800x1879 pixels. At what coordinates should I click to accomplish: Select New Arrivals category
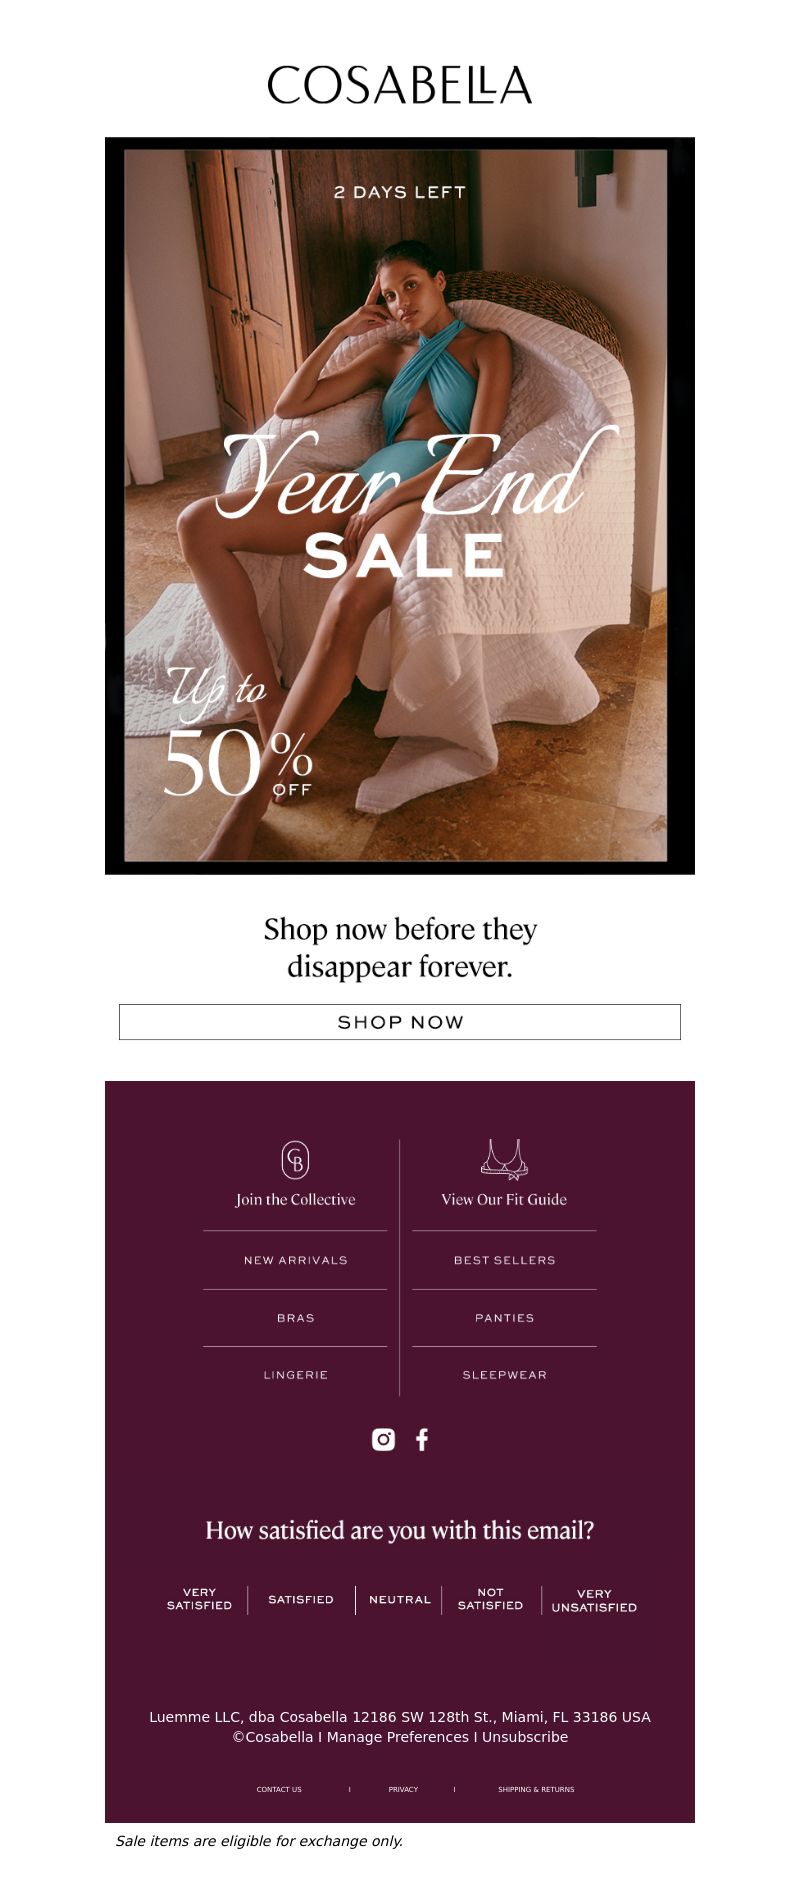pyautogui.click(x=295, y=1260)
